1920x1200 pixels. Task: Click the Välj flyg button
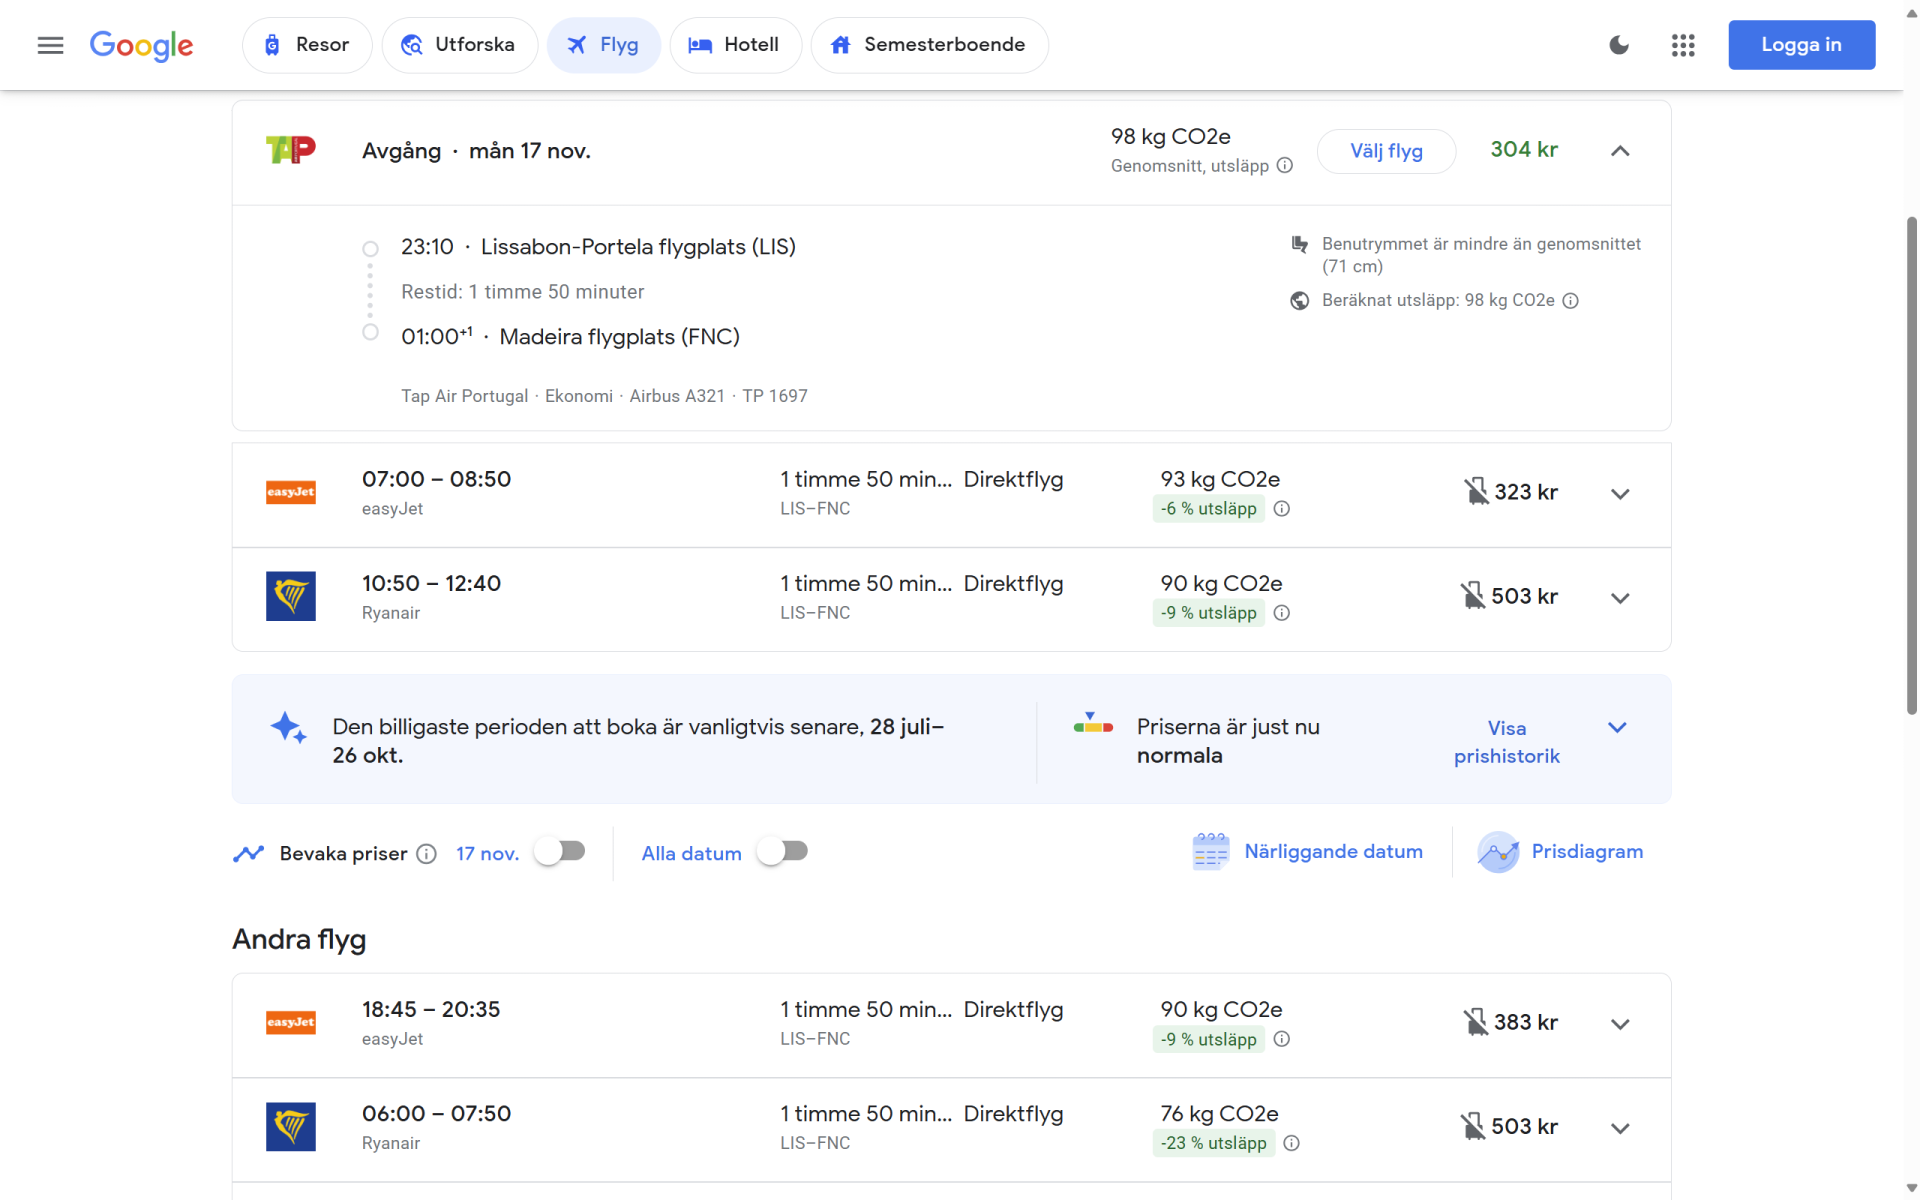(x=1385, y=151)
